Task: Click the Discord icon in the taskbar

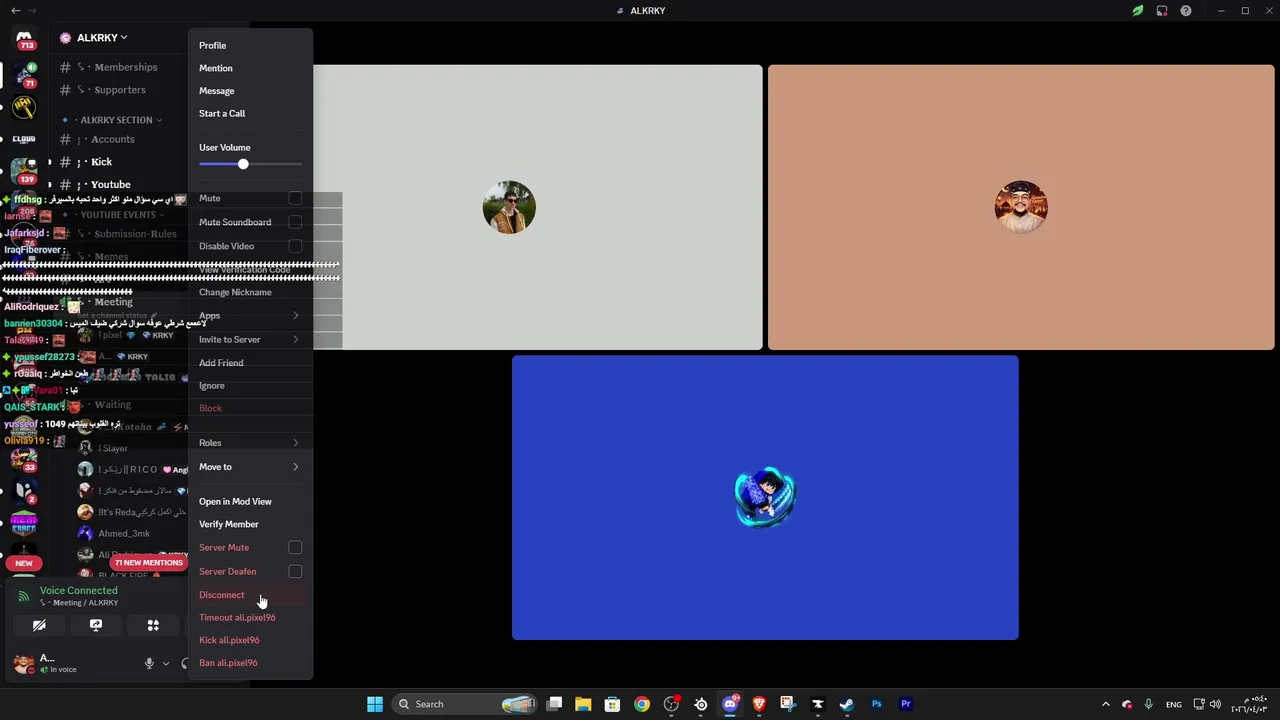Action: click(x=730, y=704)
